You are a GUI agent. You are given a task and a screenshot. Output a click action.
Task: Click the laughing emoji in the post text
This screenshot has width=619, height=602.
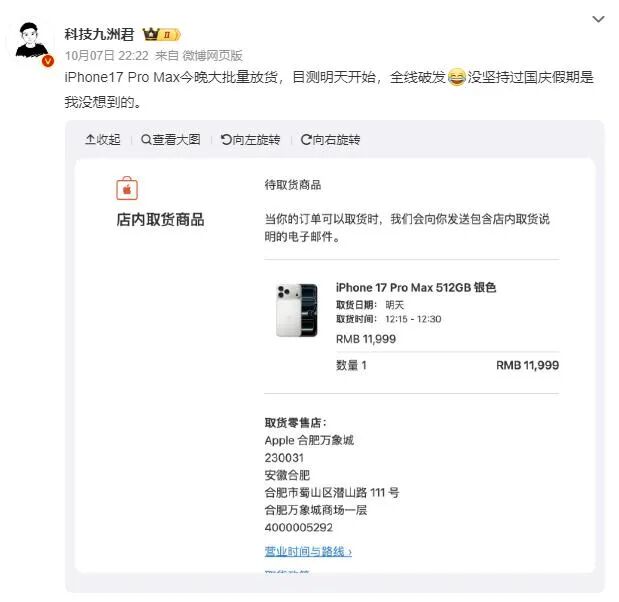tap(457, 77)
